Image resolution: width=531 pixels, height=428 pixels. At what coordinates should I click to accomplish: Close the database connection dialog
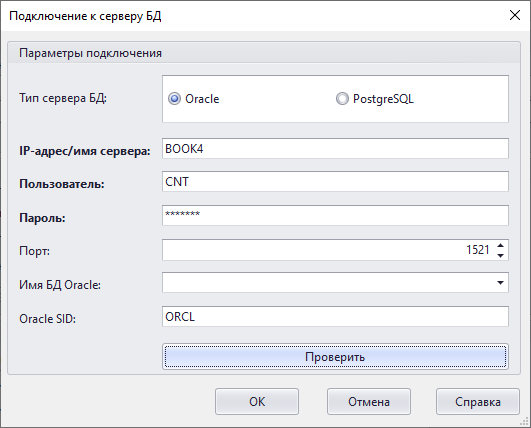point(515,15)
